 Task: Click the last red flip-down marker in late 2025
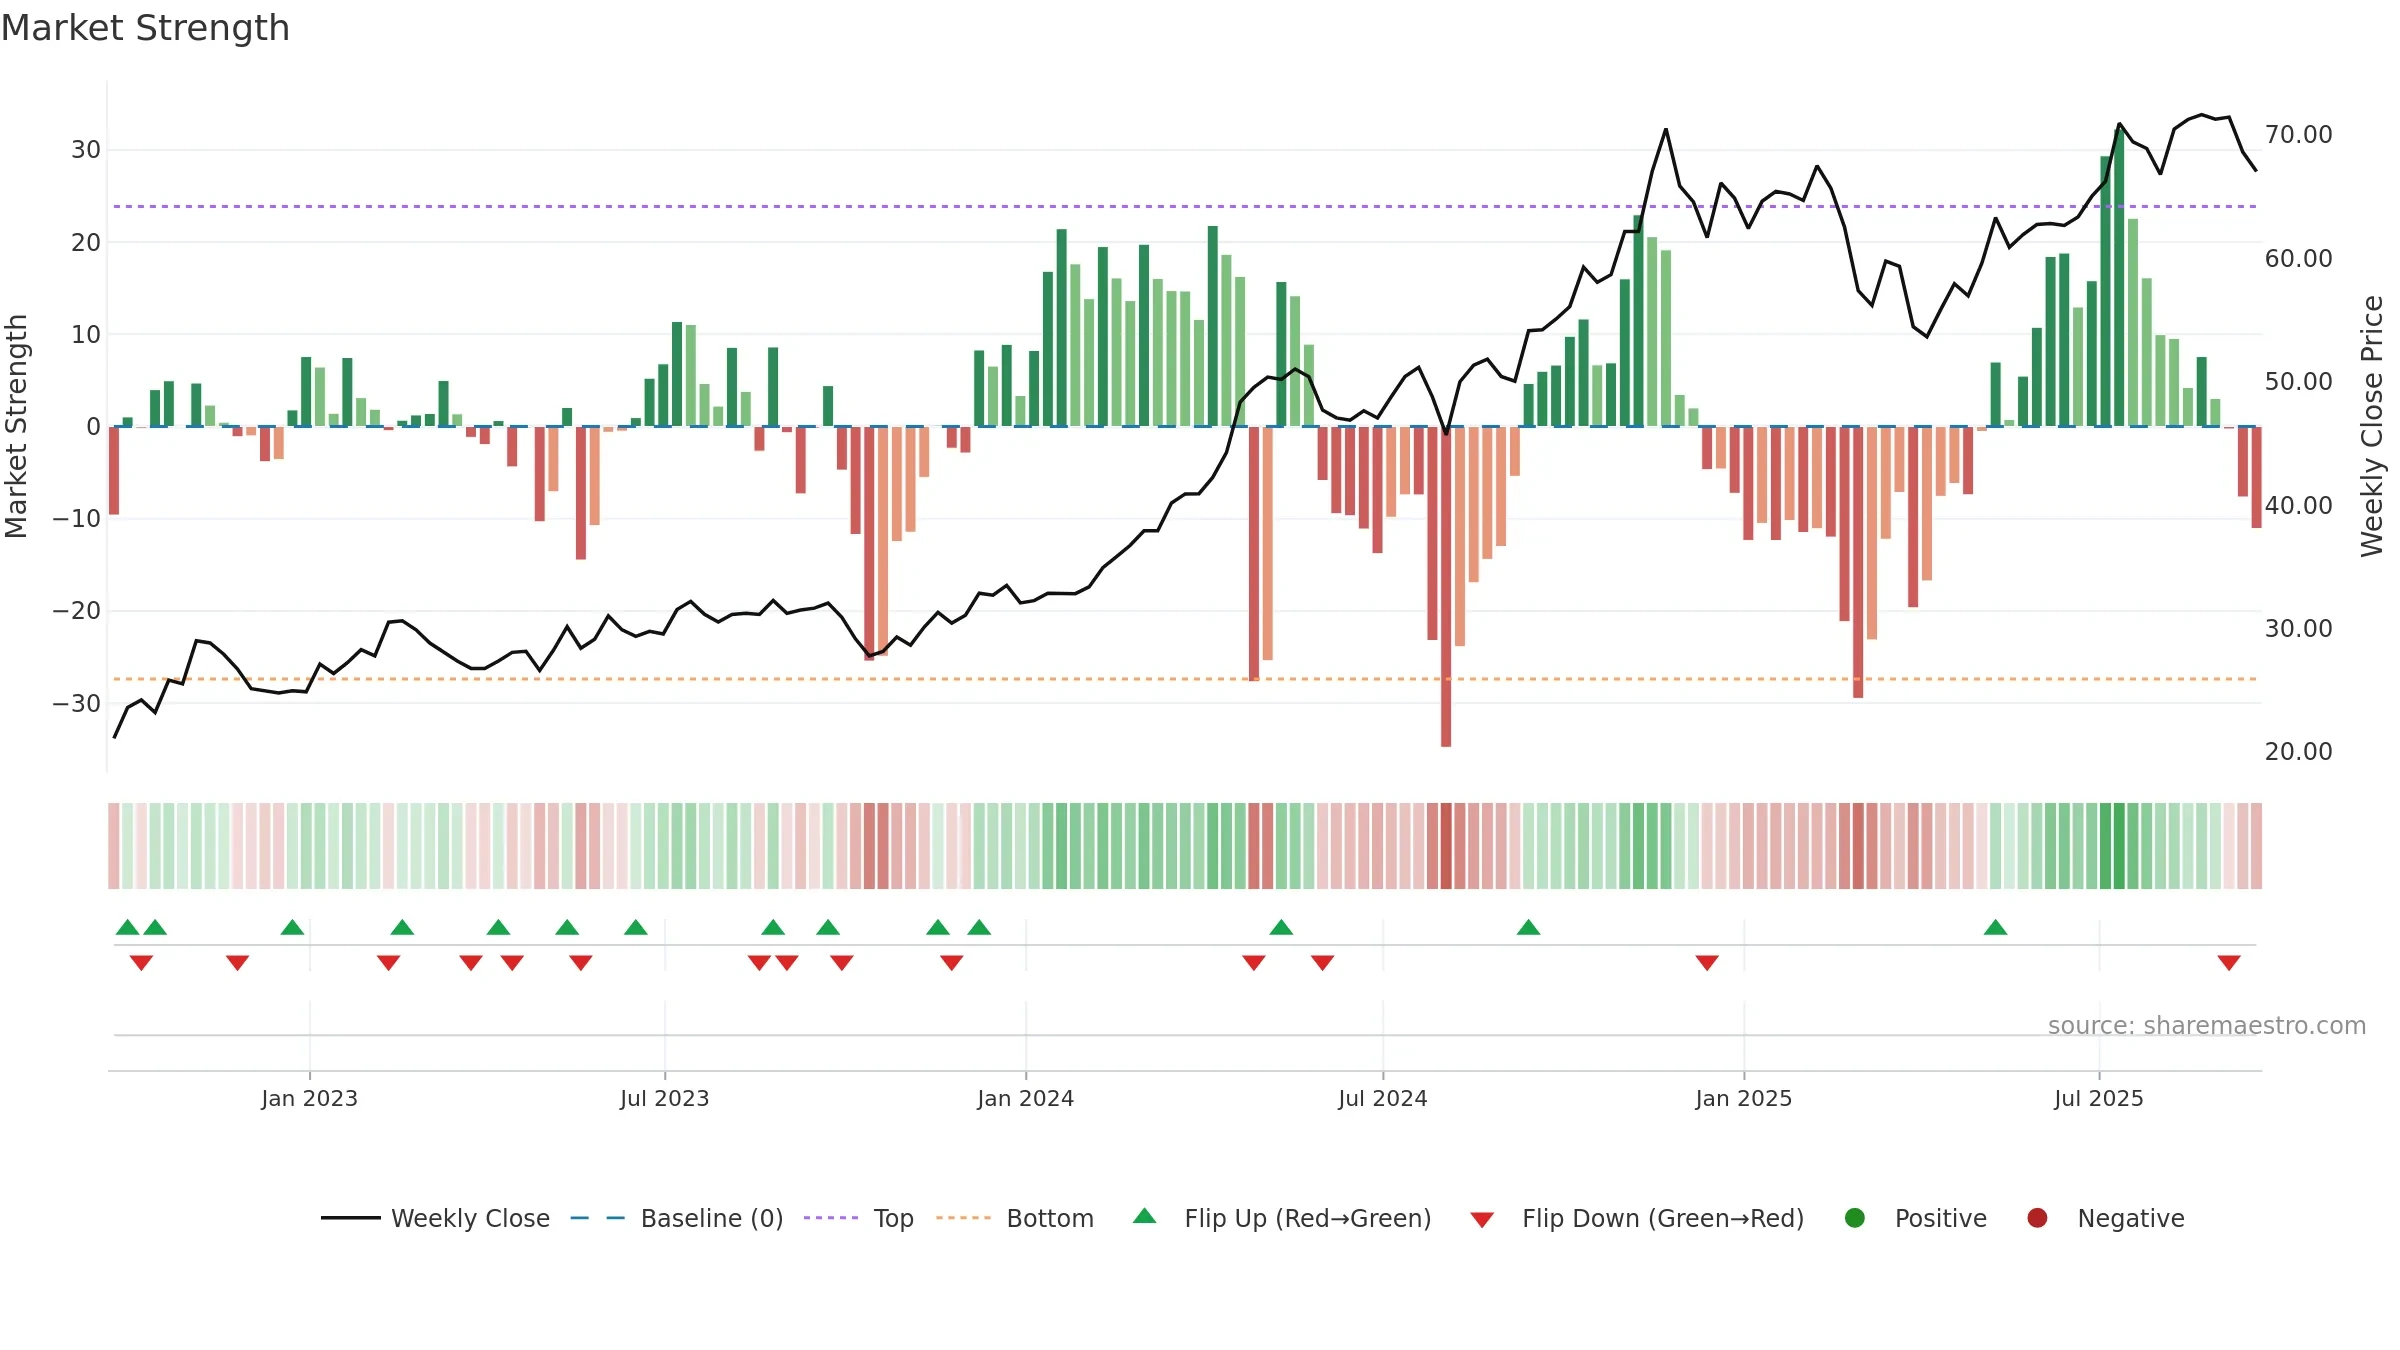pos(2229,962)
